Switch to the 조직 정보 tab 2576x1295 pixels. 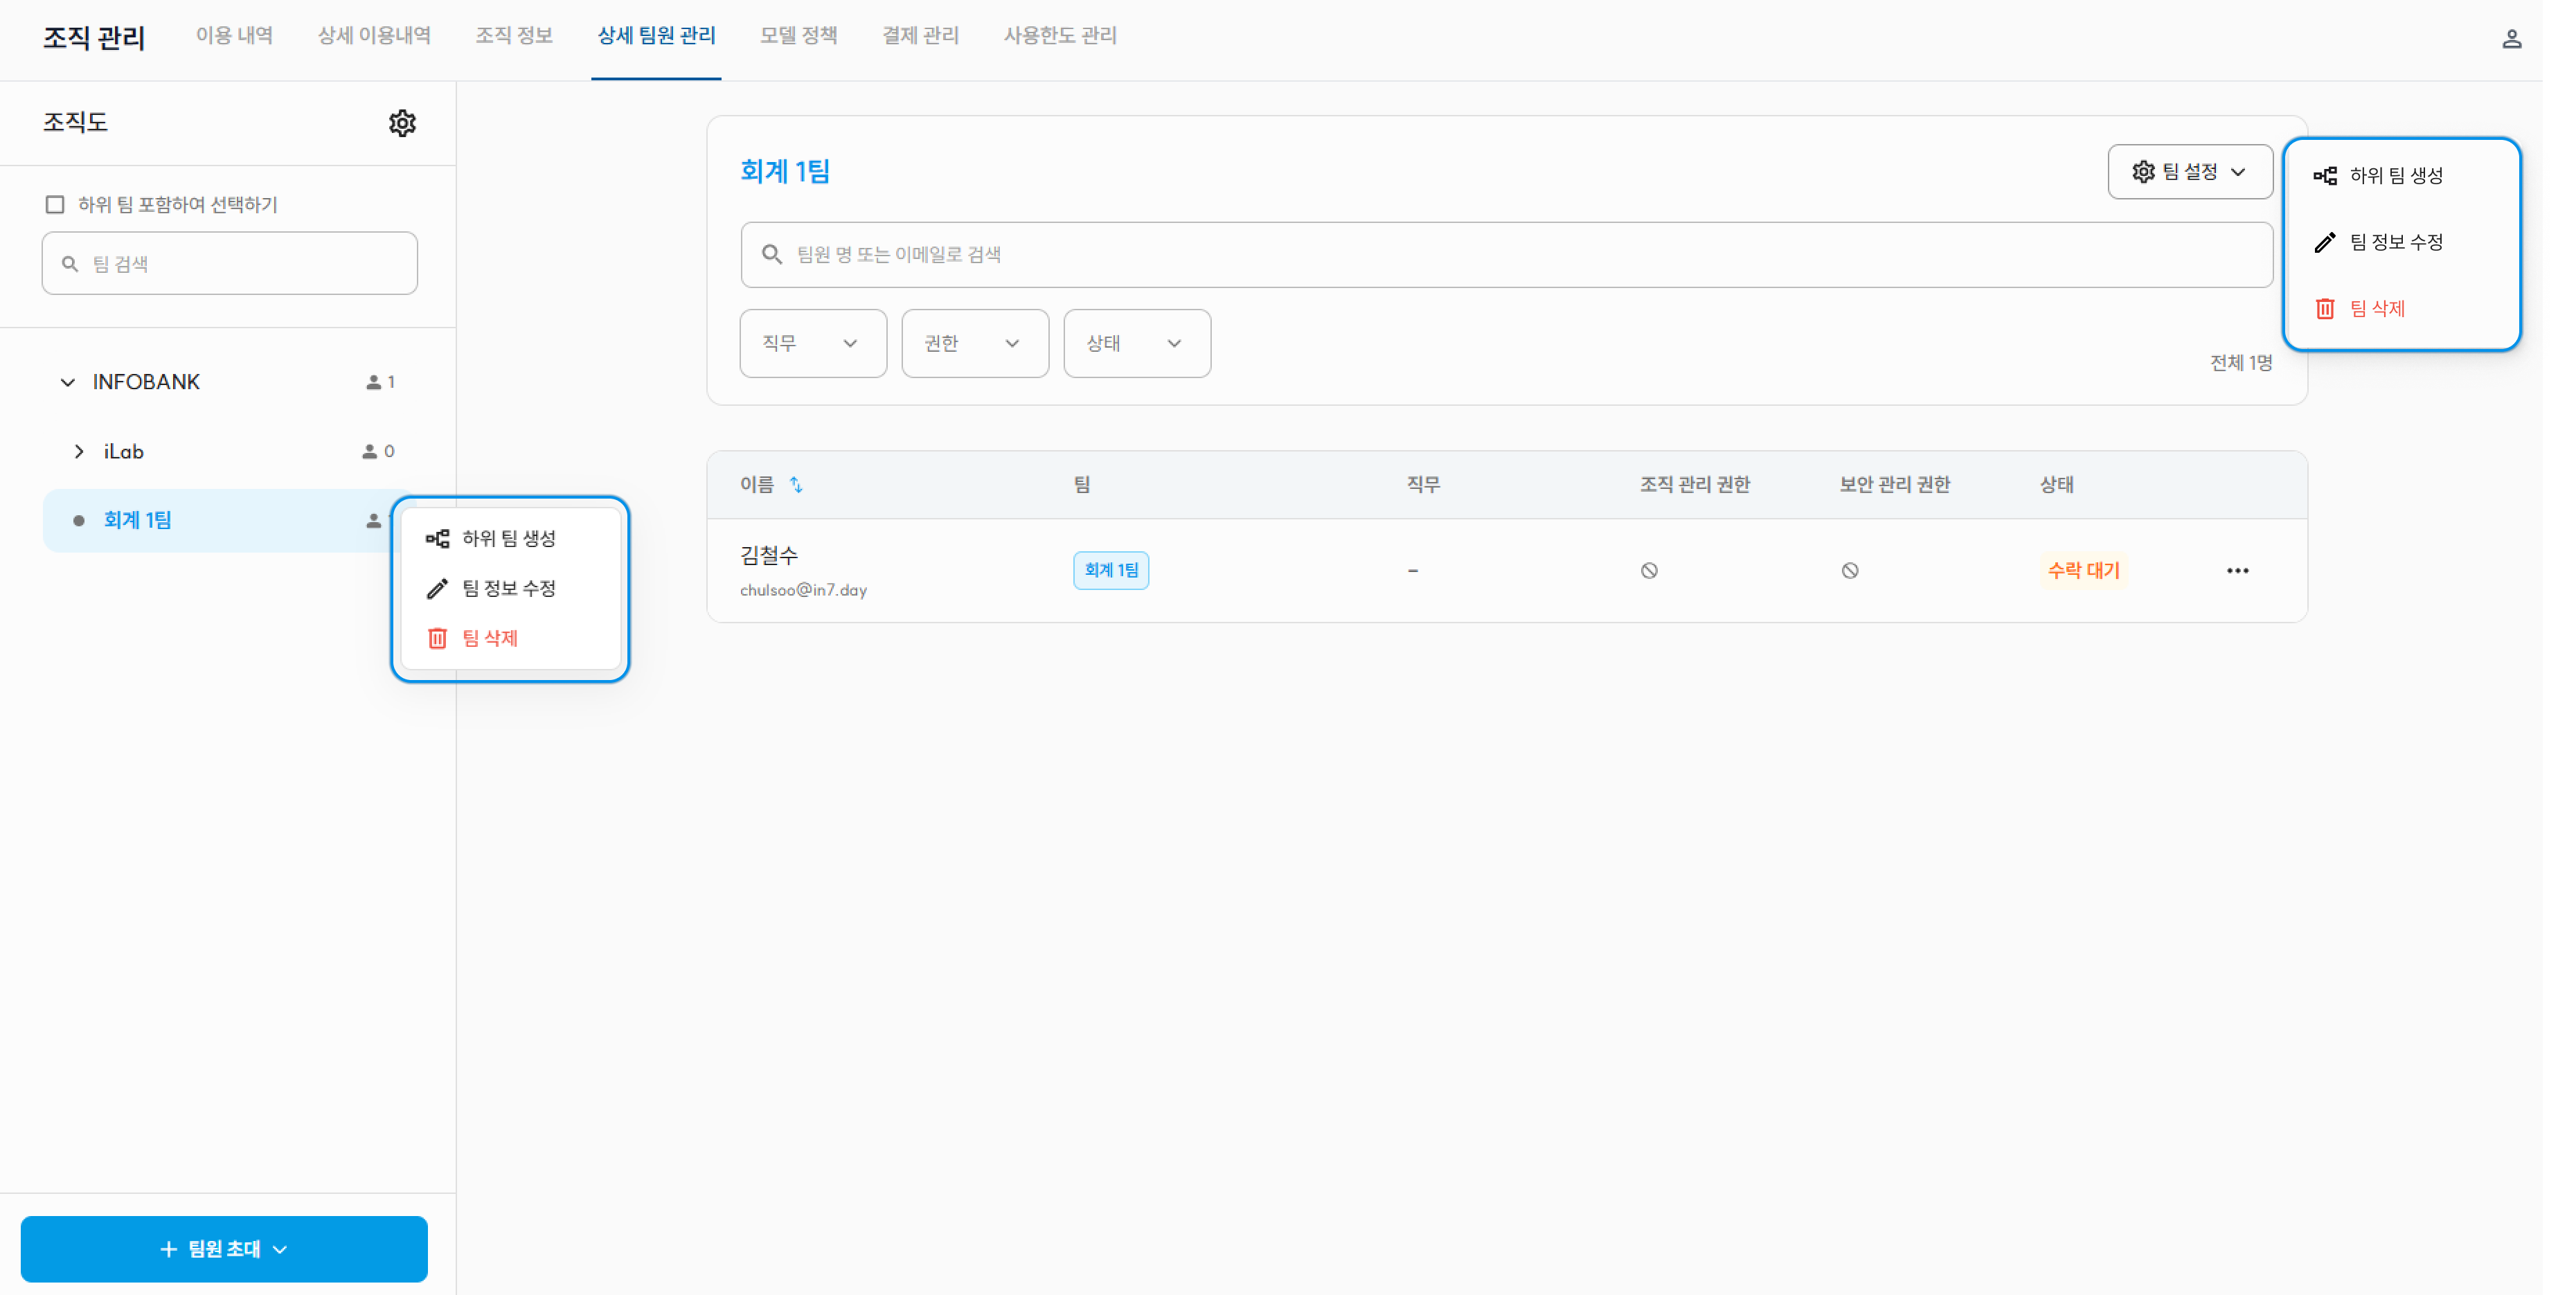tap(513, 35)
